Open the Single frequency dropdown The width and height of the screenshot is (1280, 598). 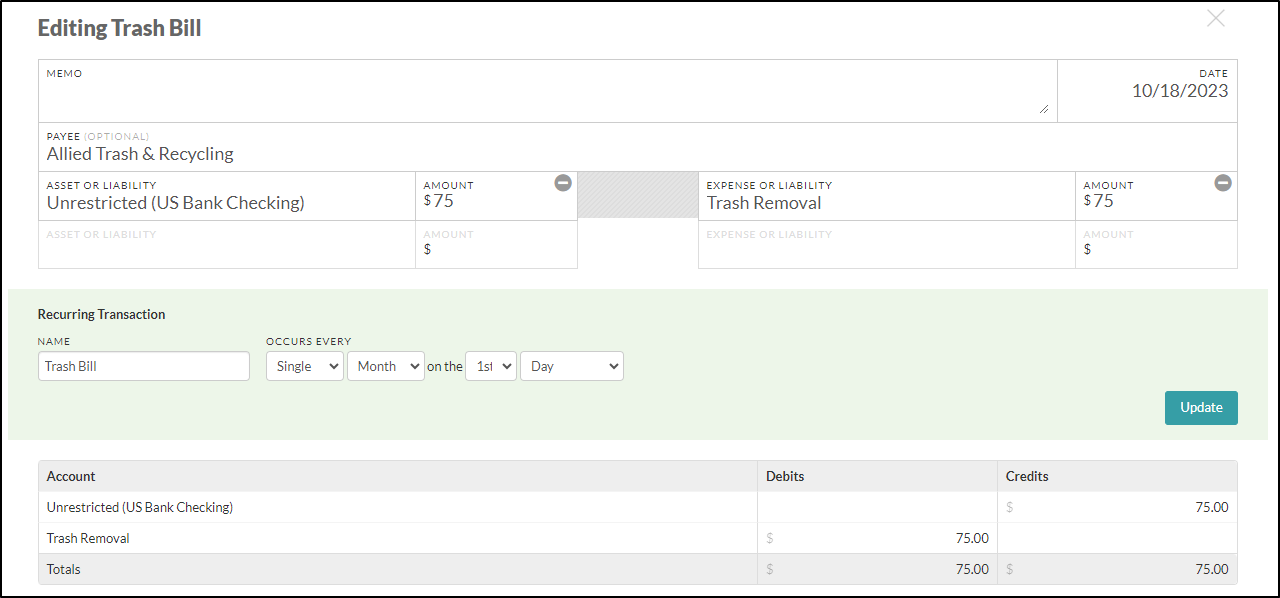pos(305,366)
